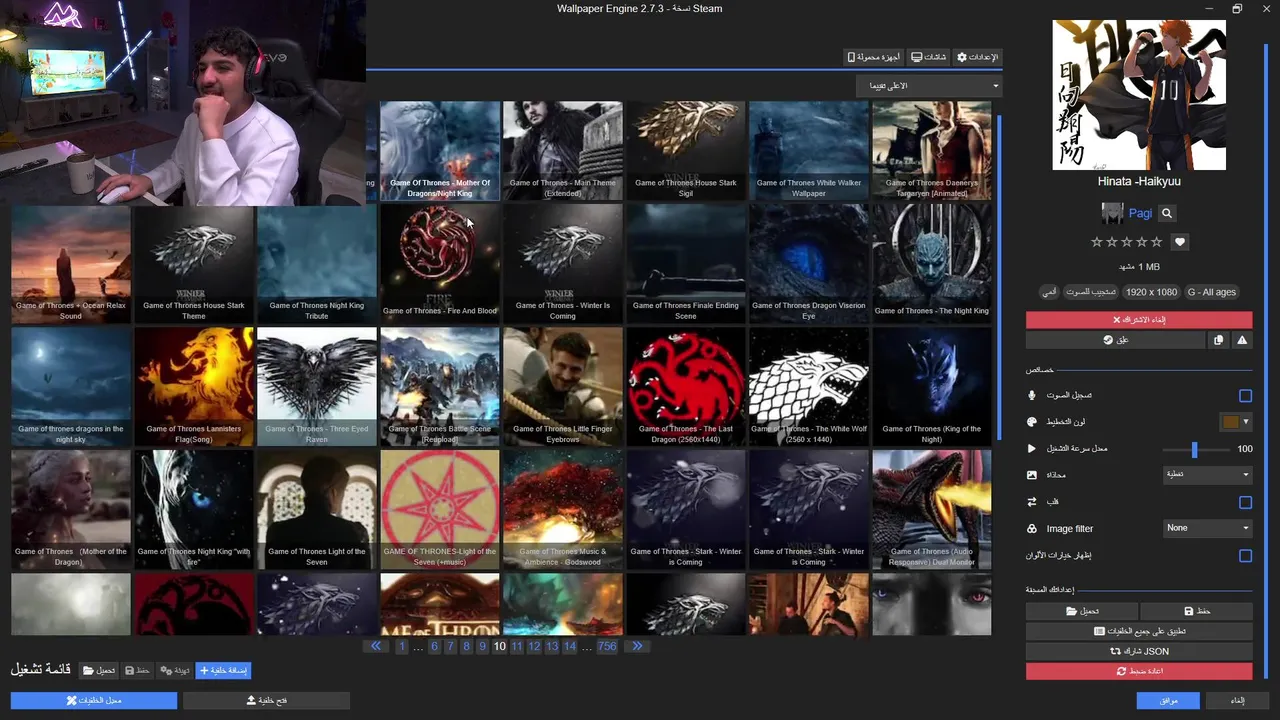Click the cancel (إلغاء) button at bottom right

[x=1237, y=701]
